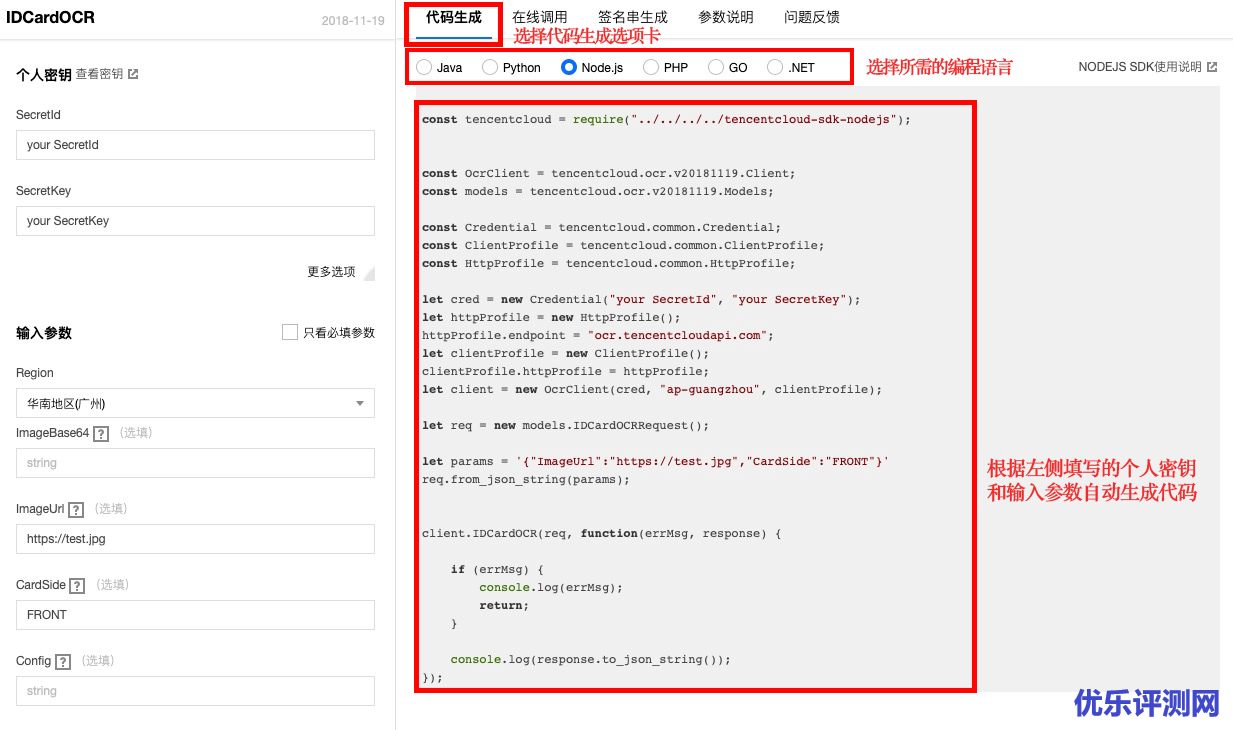
Task: Enable the 只看必填参数 checkbox
Action: point(290,332)
